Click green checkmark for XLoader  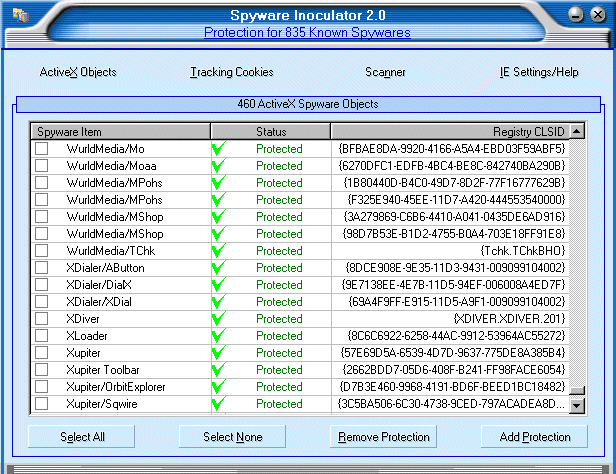point(219,336)
